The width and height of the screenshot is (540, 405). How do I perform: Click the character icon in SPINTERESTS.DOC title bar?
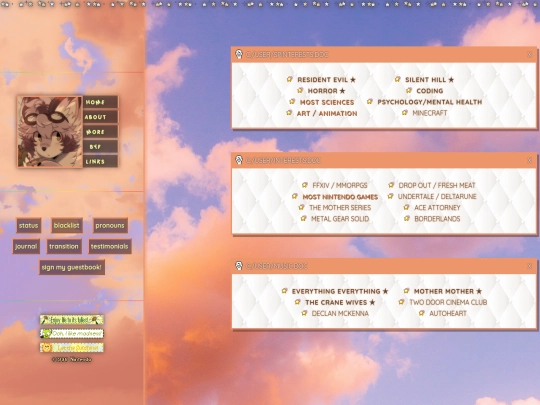tap(239, 54)
